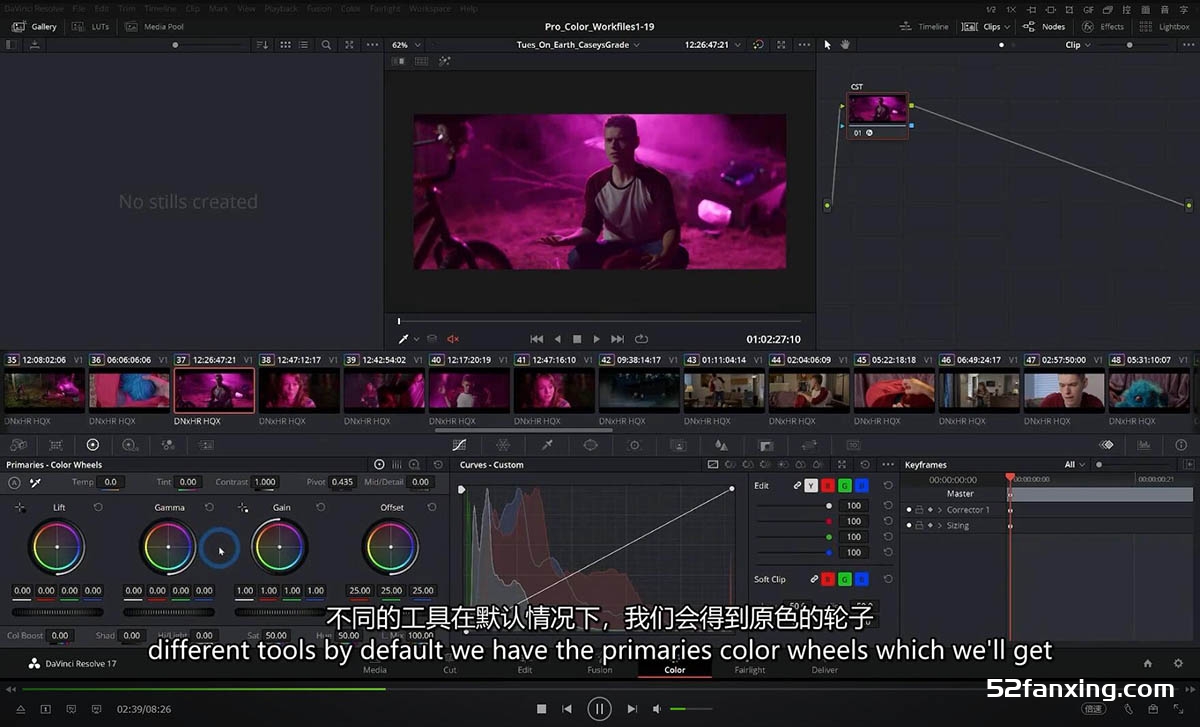
Task: Reset the Lift color wheel
Action: 98,508
